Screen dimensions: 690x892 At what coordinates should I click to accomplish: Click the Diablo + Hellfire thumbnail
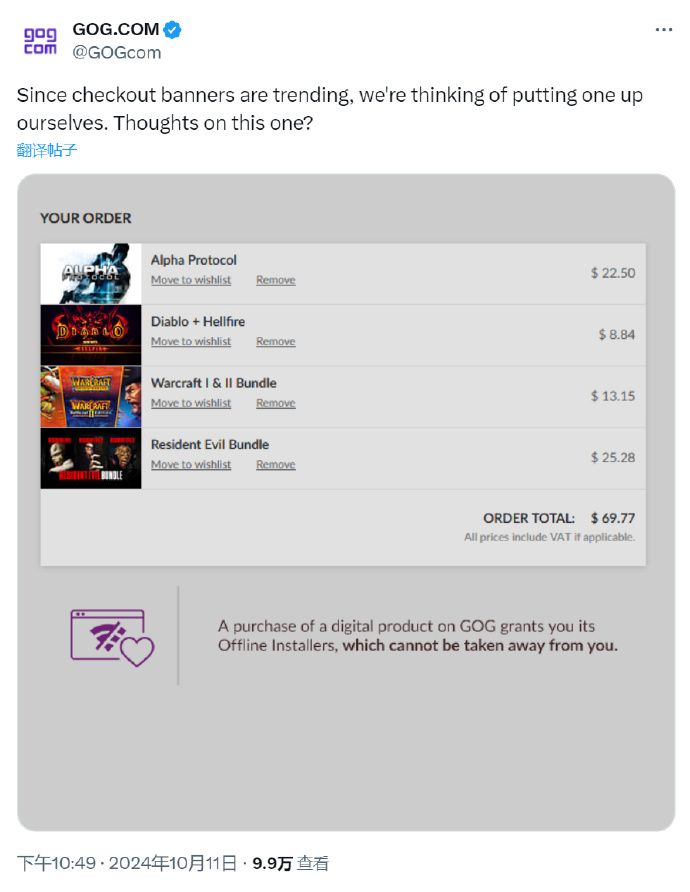91,335
